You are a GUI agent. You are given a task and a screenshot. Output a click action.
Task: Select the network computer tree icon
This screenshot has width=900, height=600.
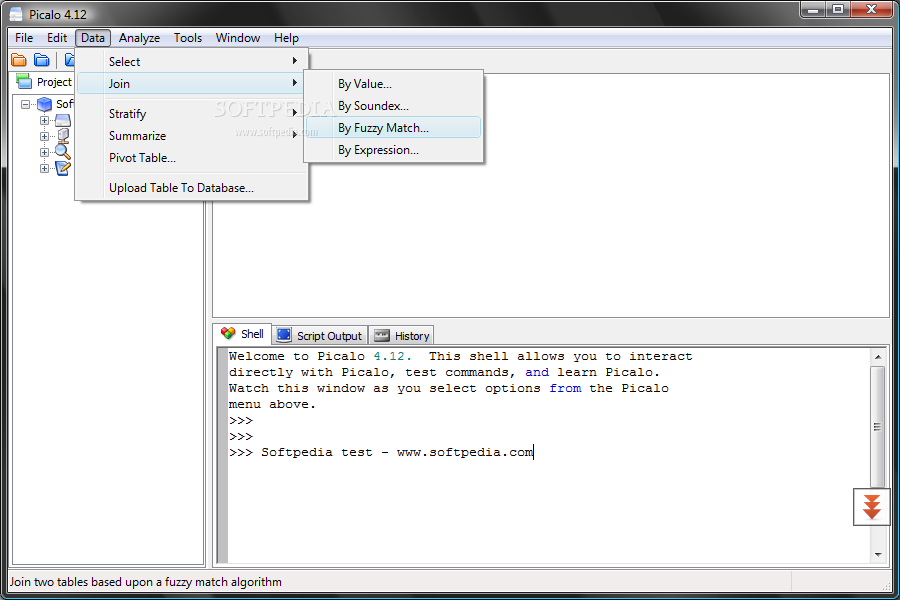tap(63, 136)
